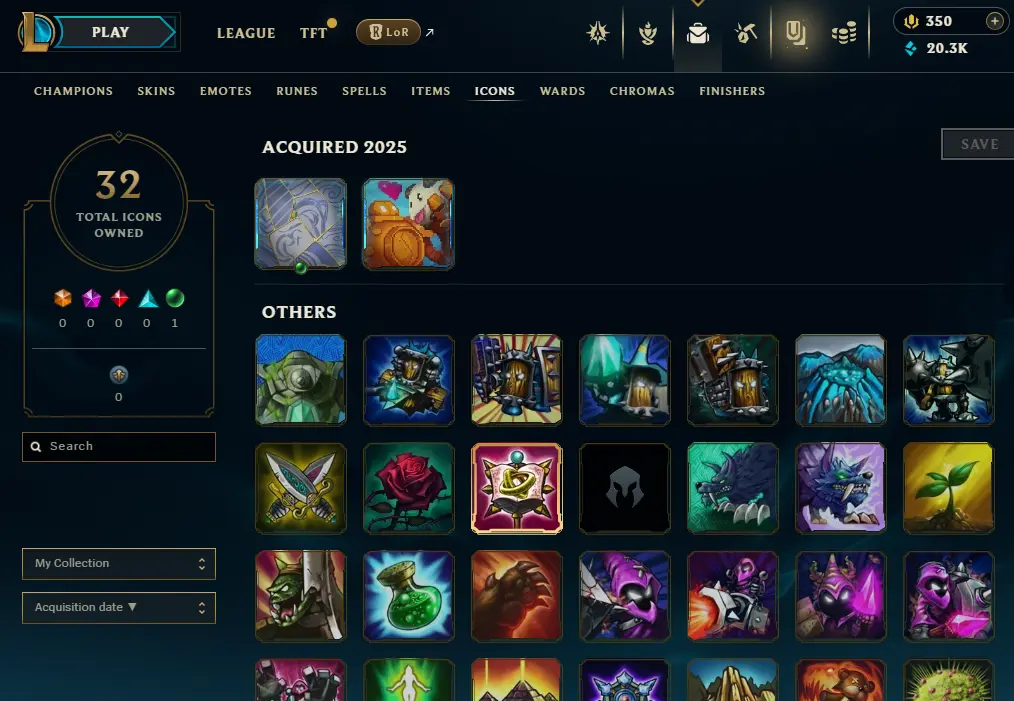Open the Acquisition date sort dropdown
The width and height of the screenshot is (1014, 701).
pyautogui.click(x=119, y=608)
